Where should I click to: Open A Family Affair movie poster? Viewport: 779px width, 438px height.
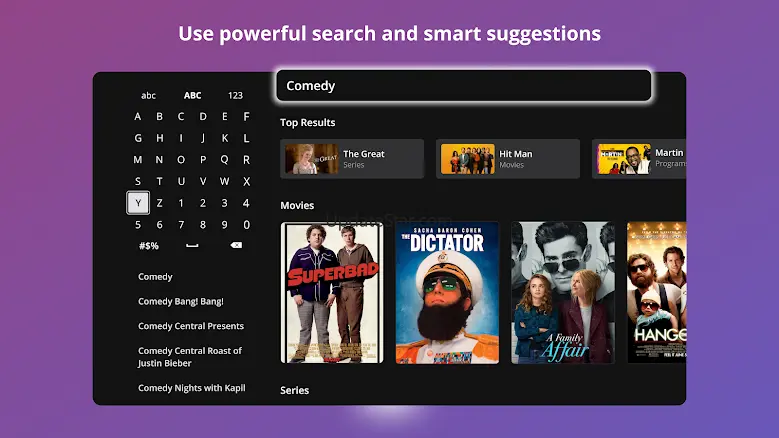pyautogui.click(x=563, y=292)
